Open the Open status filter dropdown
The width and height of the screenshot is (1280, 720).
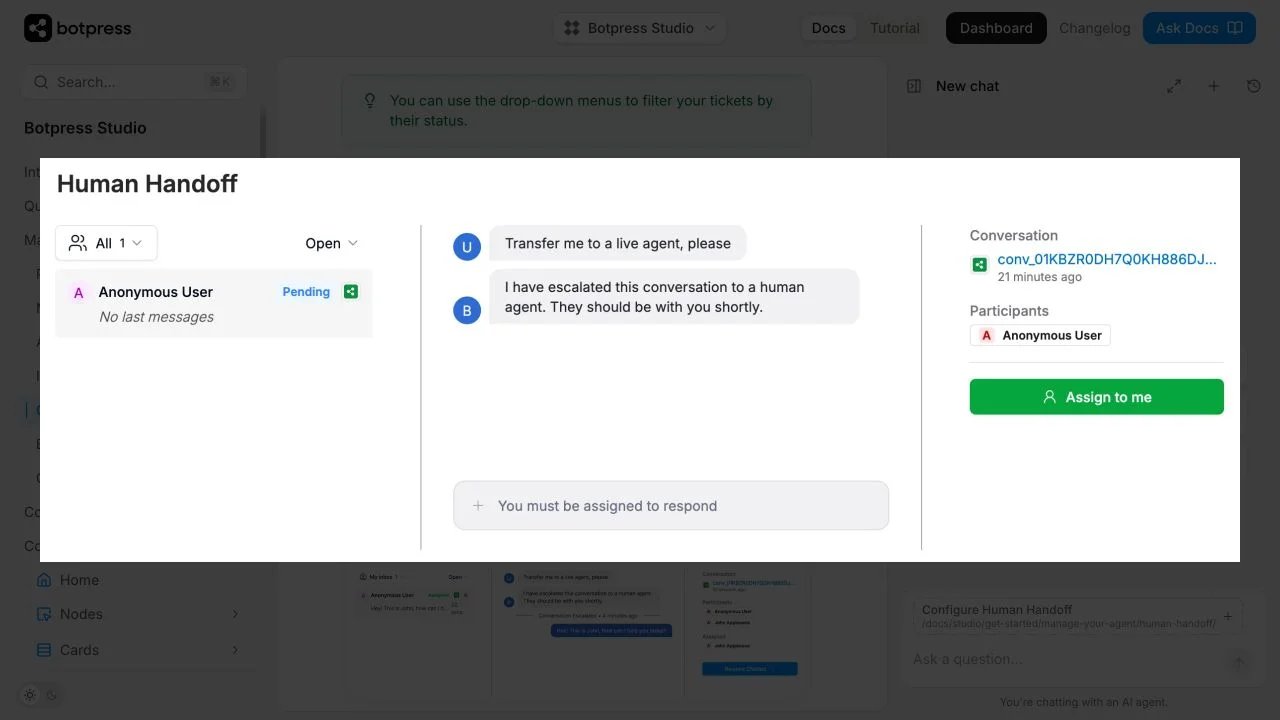[332, 243]
